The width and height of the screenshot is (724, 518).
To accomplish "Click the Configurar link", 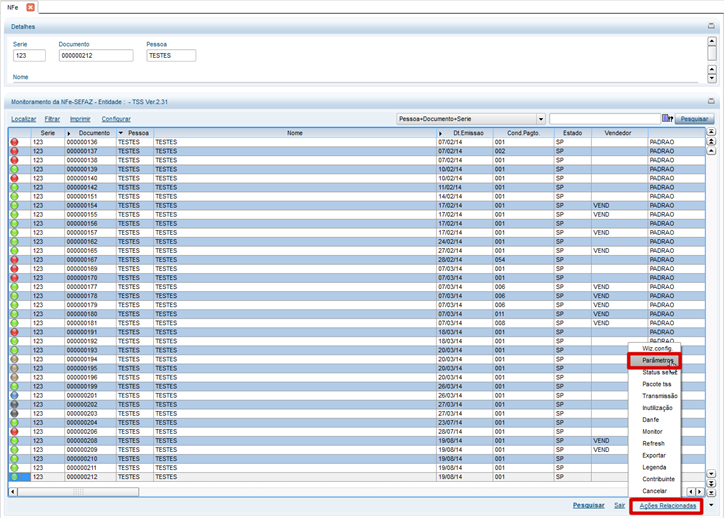I will pos(116,119).
